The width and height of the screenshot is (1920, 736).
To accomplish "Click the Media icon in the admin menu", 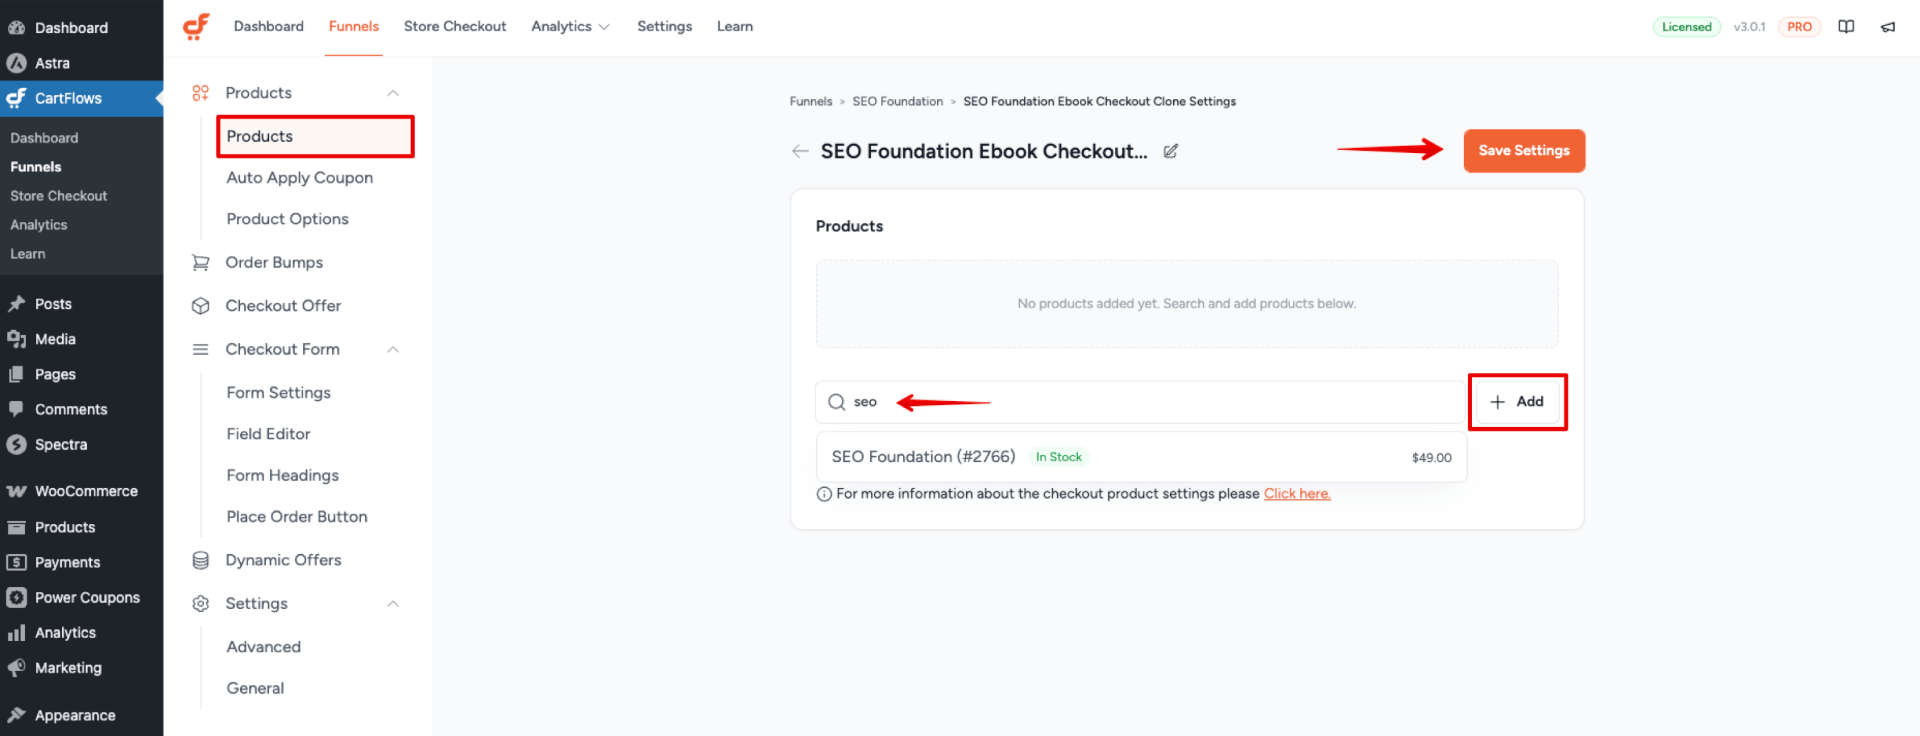I will click(17, 339).
